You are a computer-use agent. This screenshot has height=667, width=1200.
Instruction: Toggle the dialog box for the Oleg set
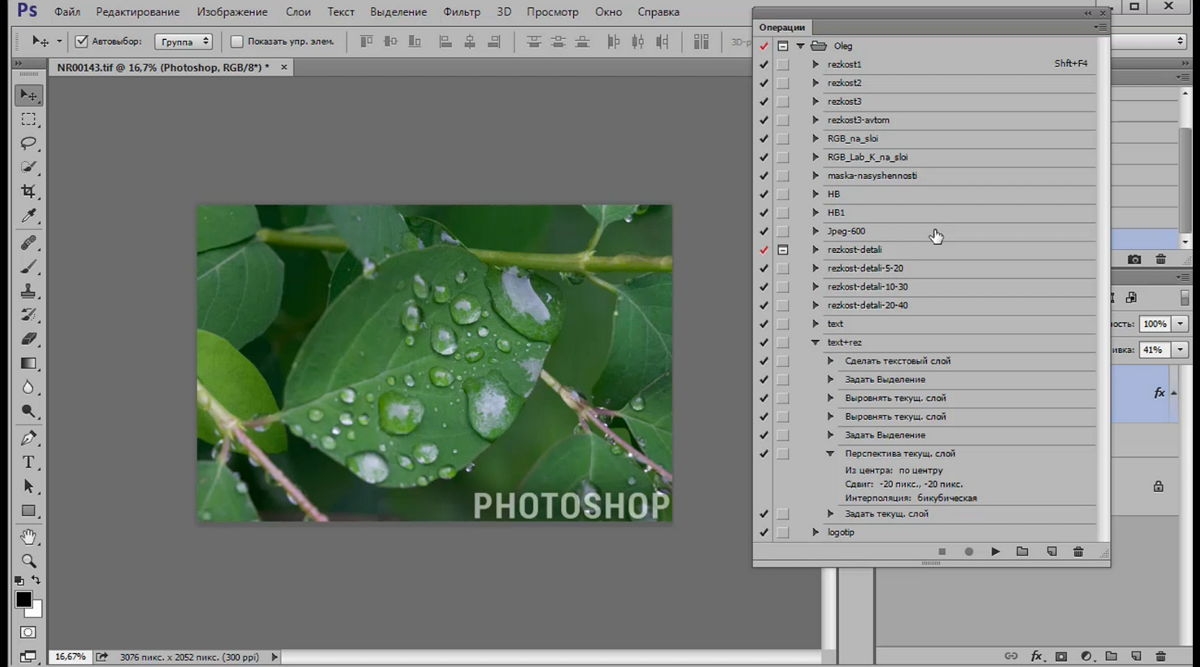[783, 46]
